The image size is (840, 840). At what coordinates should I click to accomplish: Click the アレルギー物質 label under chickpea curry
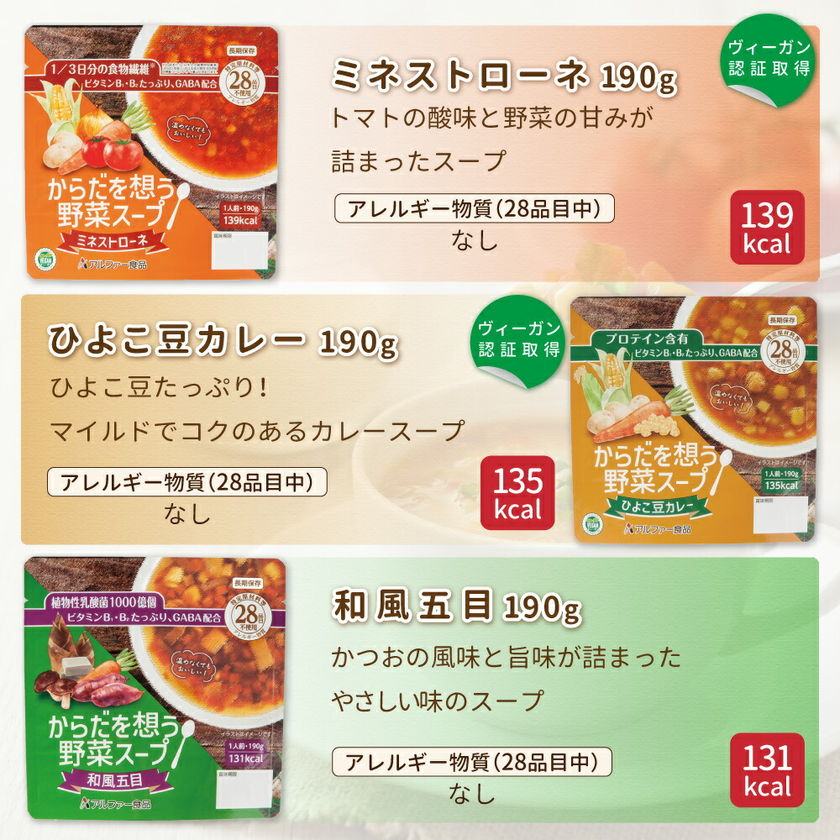tap(187, 482)
